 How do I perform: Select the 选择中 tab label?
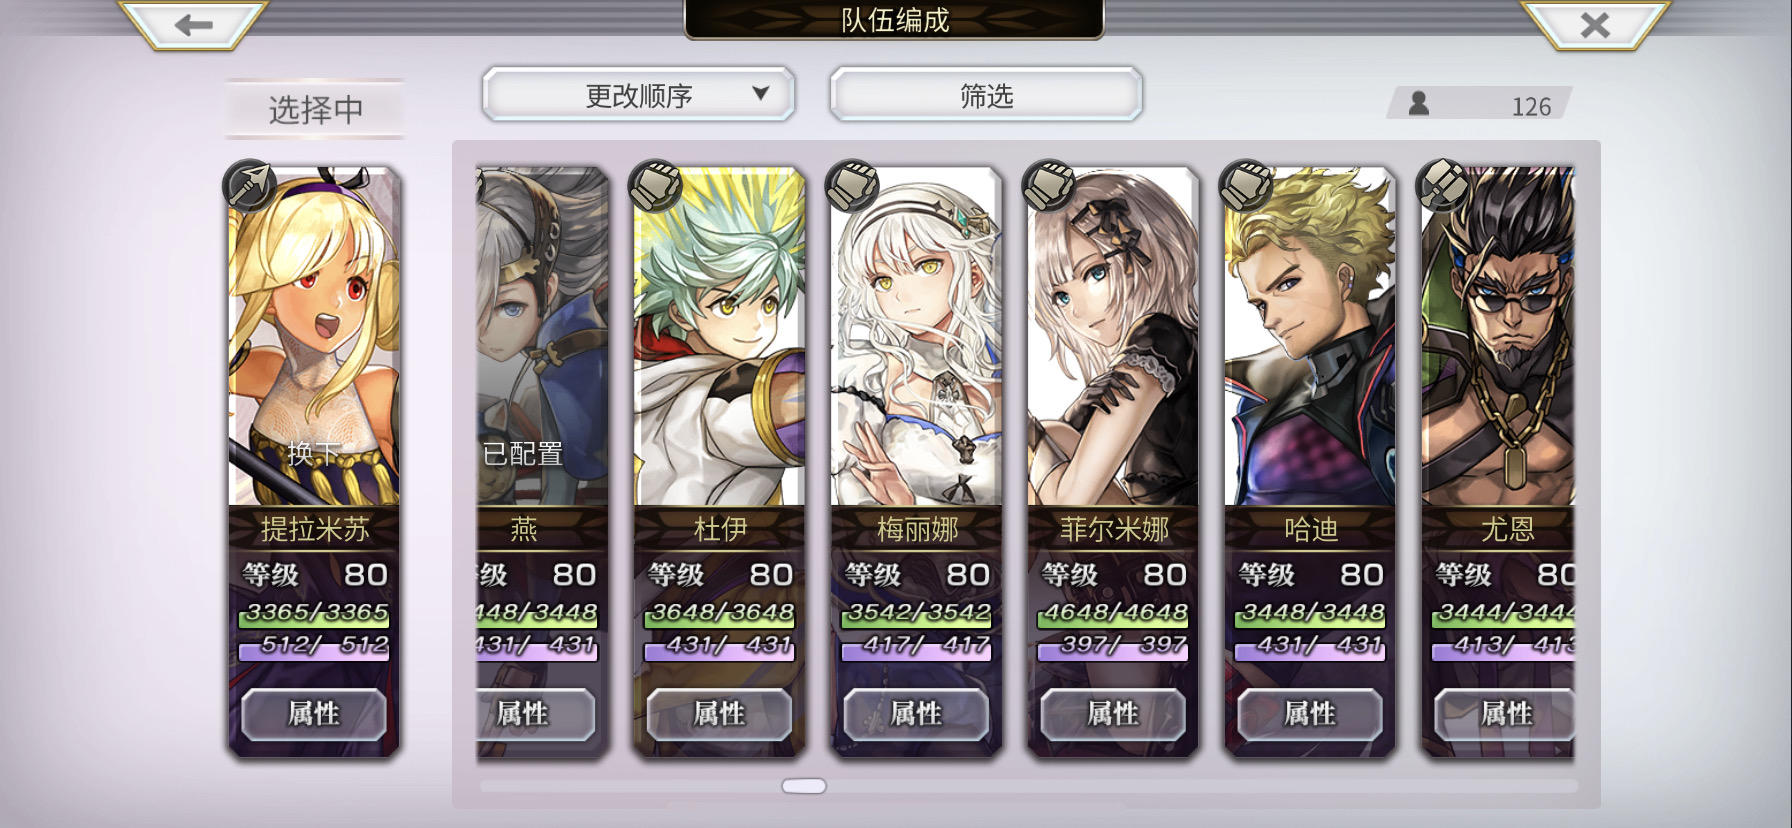pos(315,109)
